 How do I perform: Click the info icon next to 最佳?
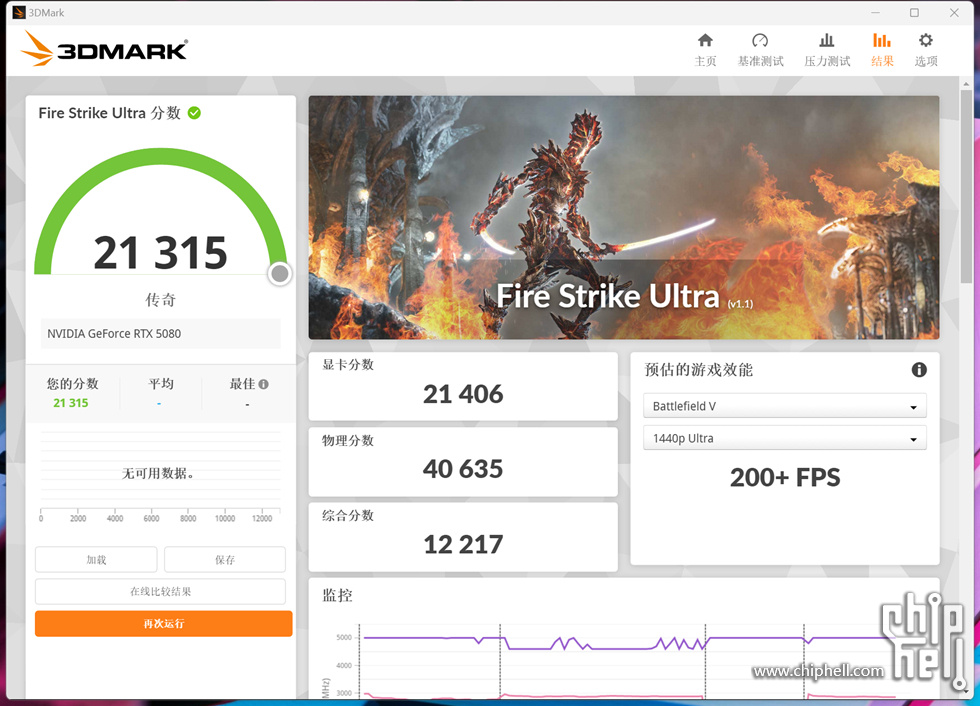[264, 384]
